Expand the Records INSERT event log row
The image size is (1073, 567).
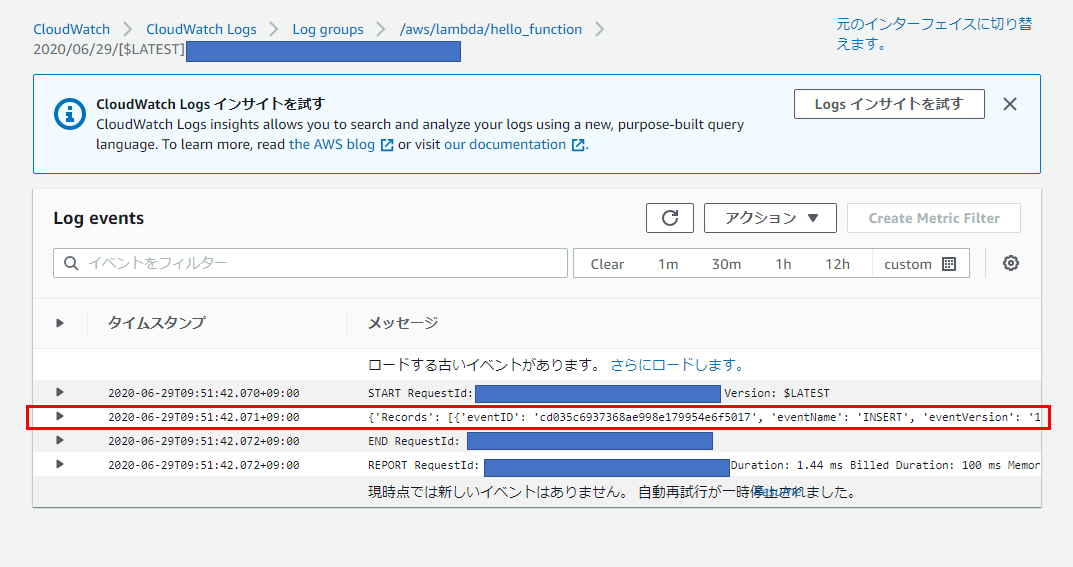(60, 417)
